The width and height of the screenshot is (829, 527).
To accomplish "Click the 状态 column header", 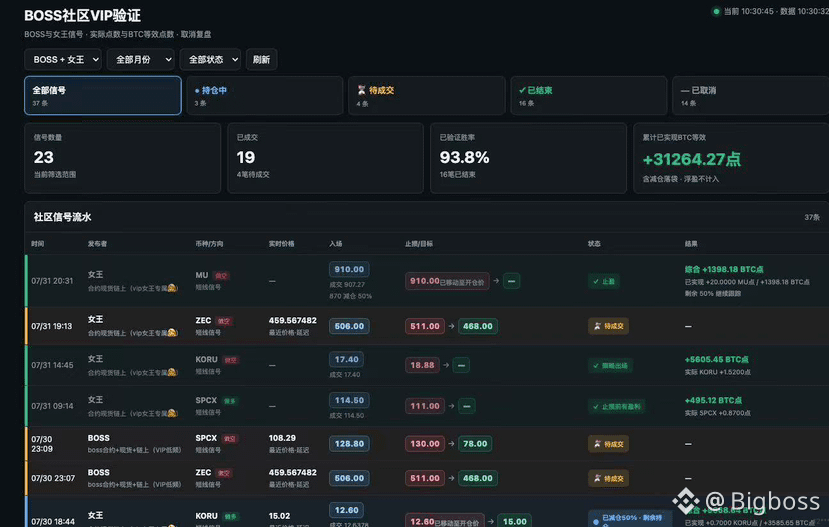I will click(x=594, y=244).
